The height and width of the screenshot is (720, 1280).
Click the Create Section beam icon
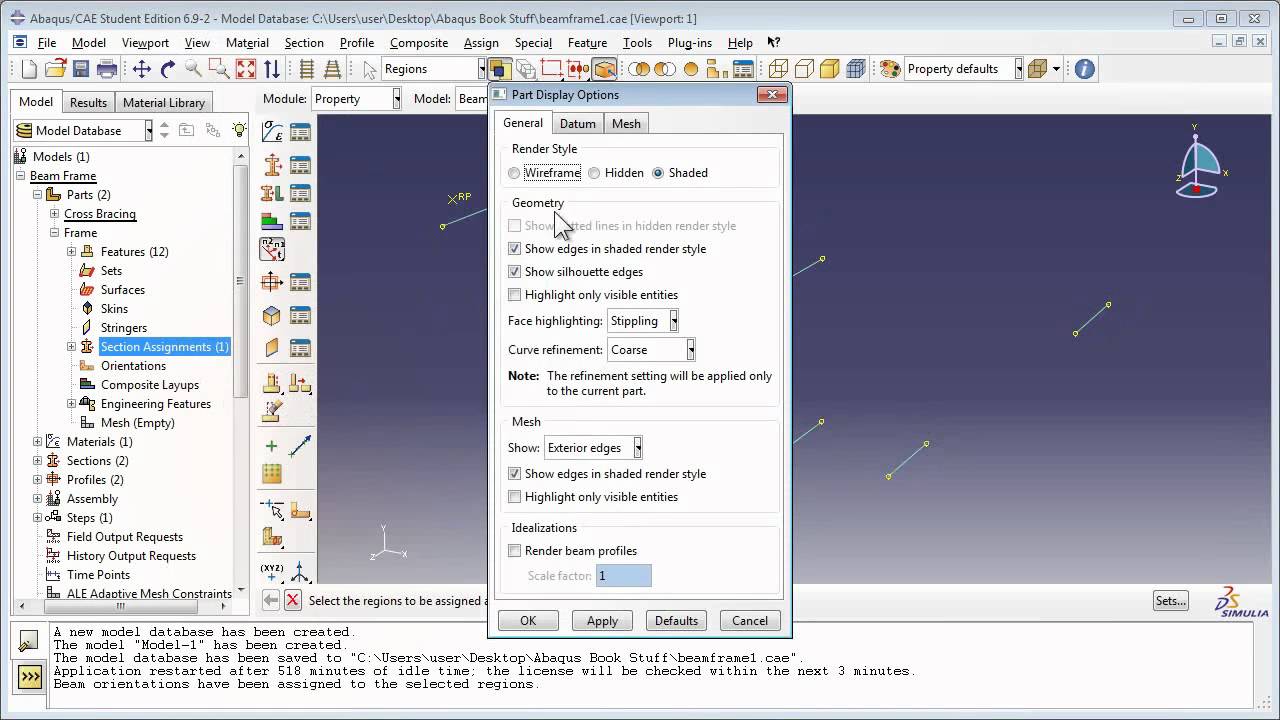pyautogui.click(x=272, y=165)
